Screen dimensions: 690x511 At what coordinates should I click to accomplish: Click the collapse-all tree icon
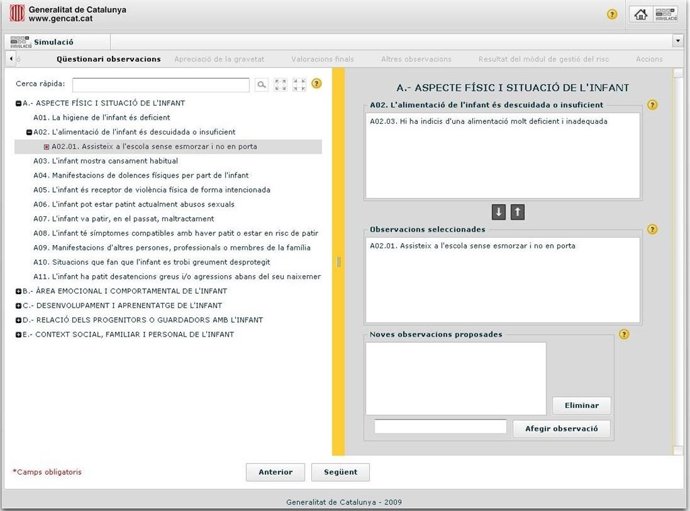(297, 85)
